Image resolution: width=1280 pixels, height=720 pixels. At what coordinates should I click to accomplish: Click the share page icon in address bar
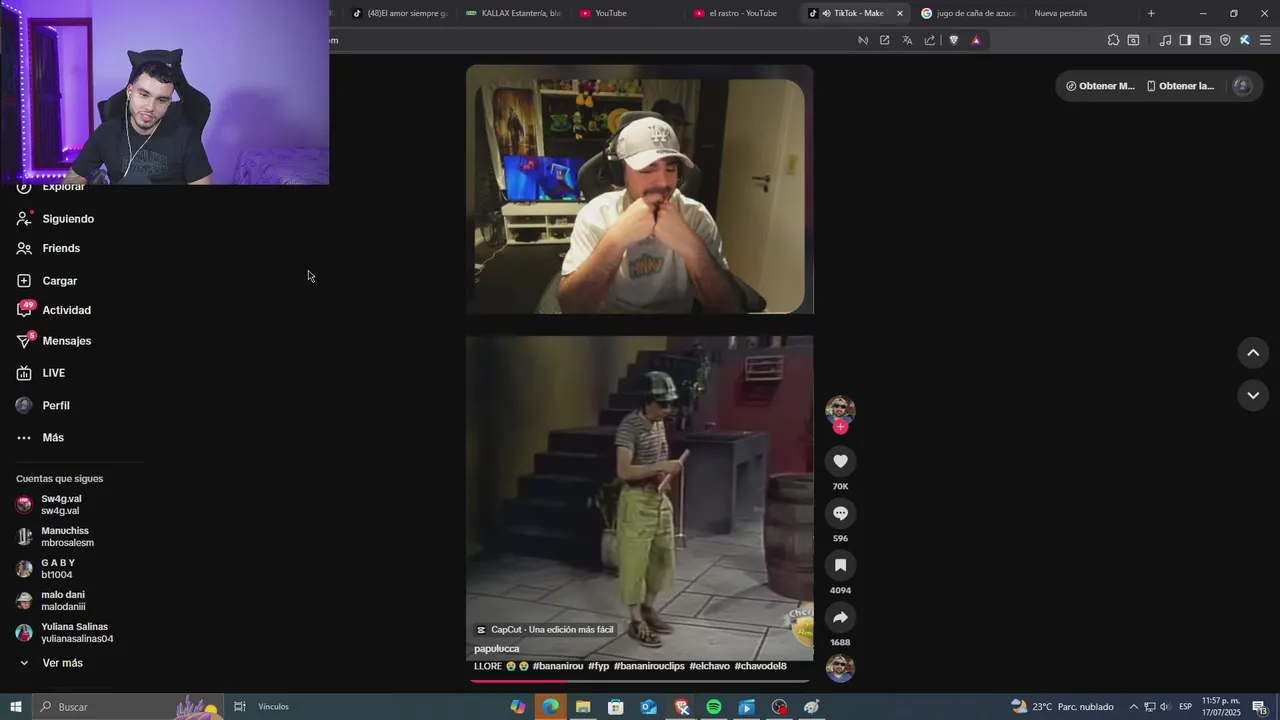coord(930,40)
